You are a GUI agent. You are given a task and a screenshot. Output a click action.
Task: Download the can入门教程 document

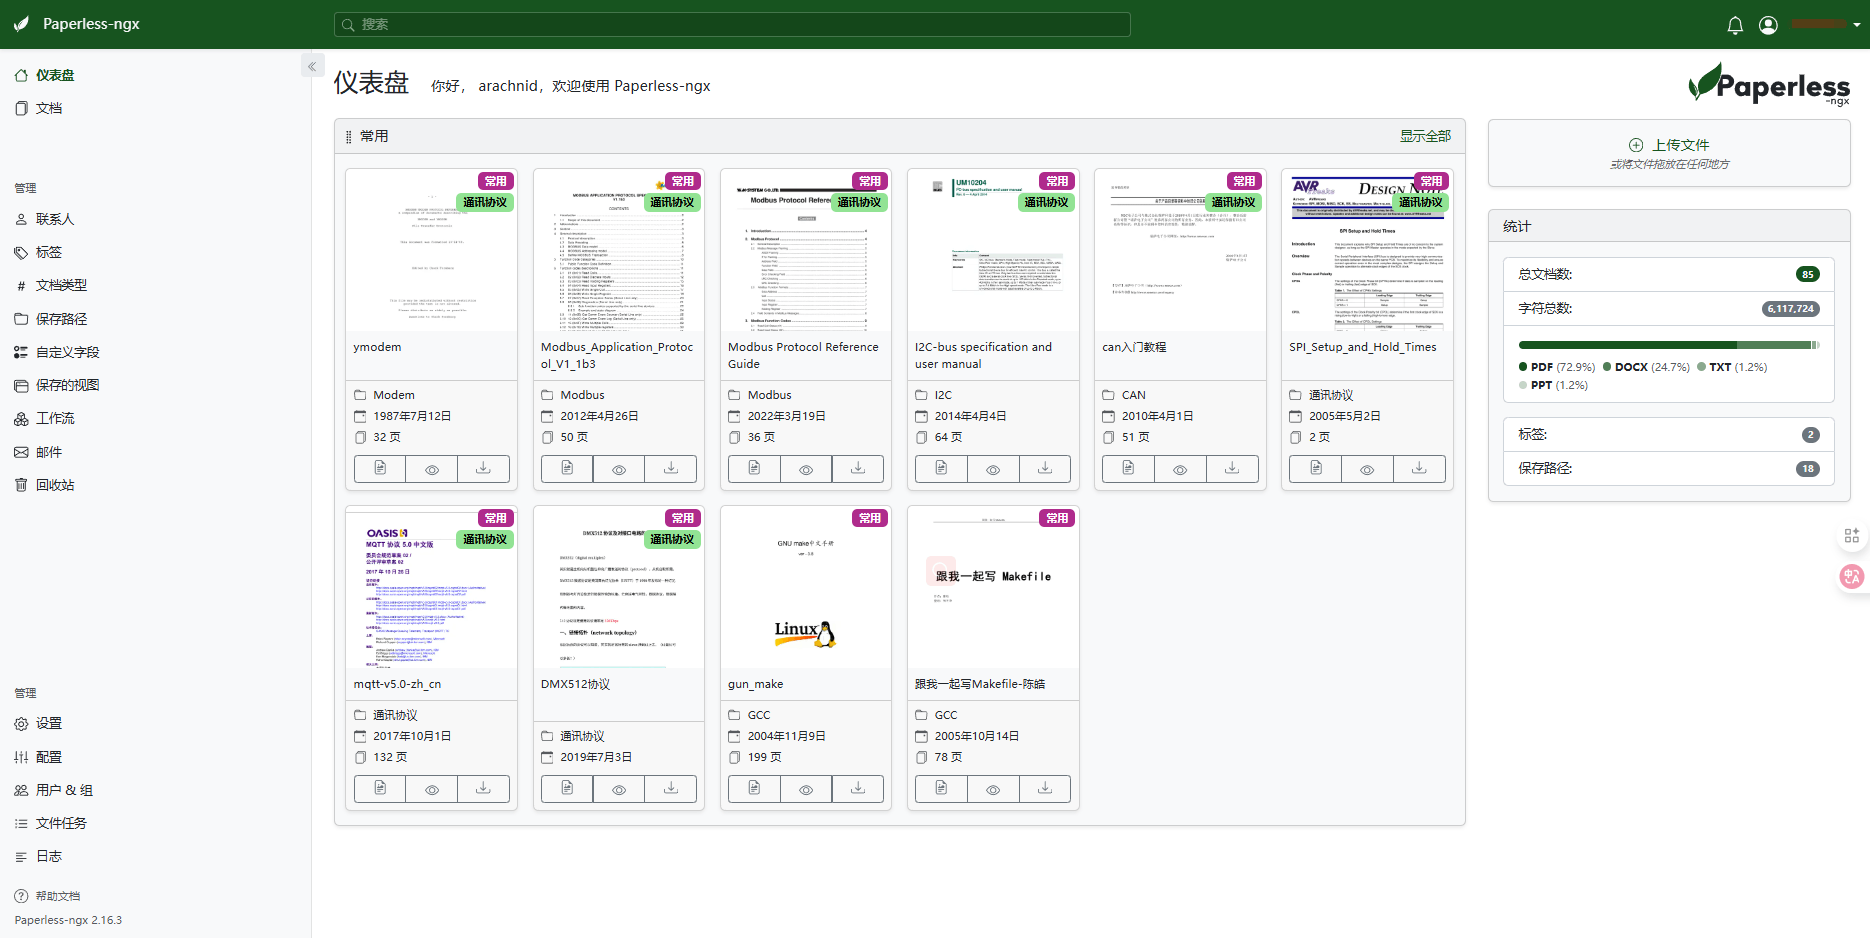tap(1232, 468)
